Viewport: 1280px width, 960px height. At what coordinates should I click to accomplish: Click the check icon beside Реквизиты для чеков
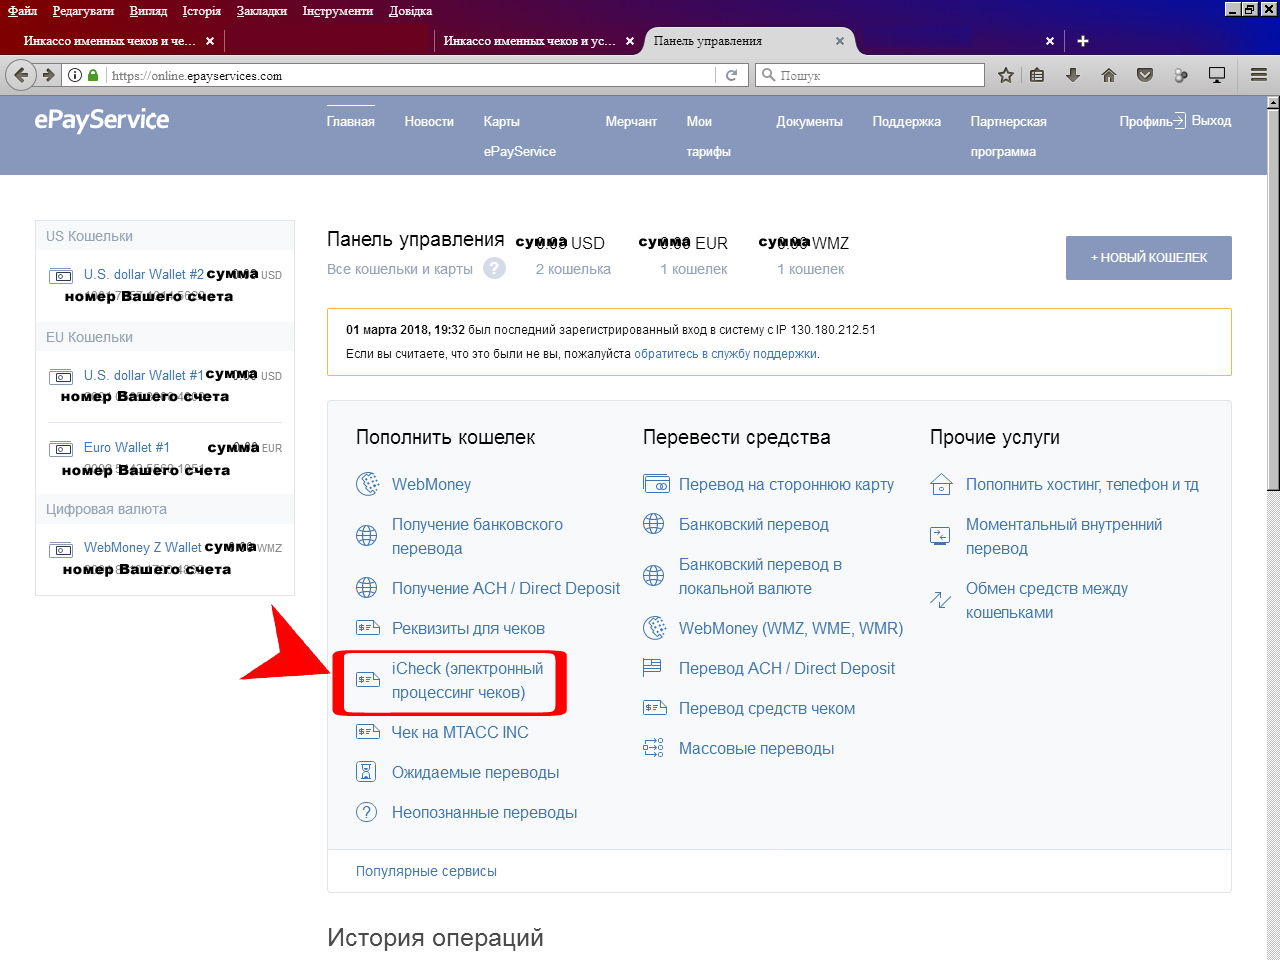point(367,628)
